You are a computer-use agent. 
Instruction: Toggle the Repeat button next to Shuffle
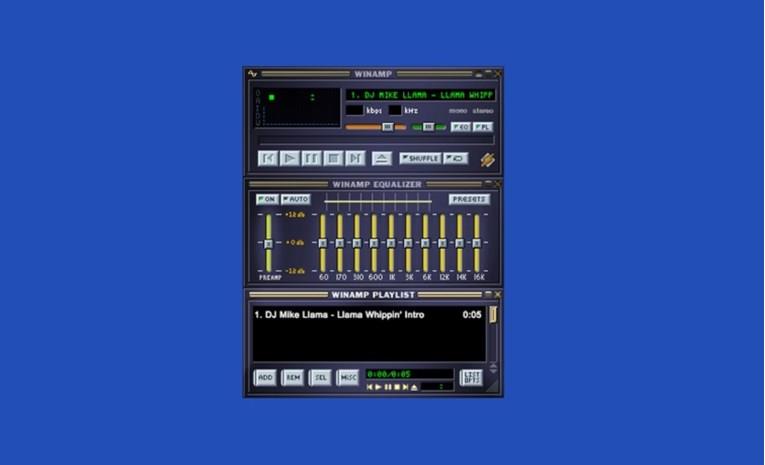click(x=456, y=158)
